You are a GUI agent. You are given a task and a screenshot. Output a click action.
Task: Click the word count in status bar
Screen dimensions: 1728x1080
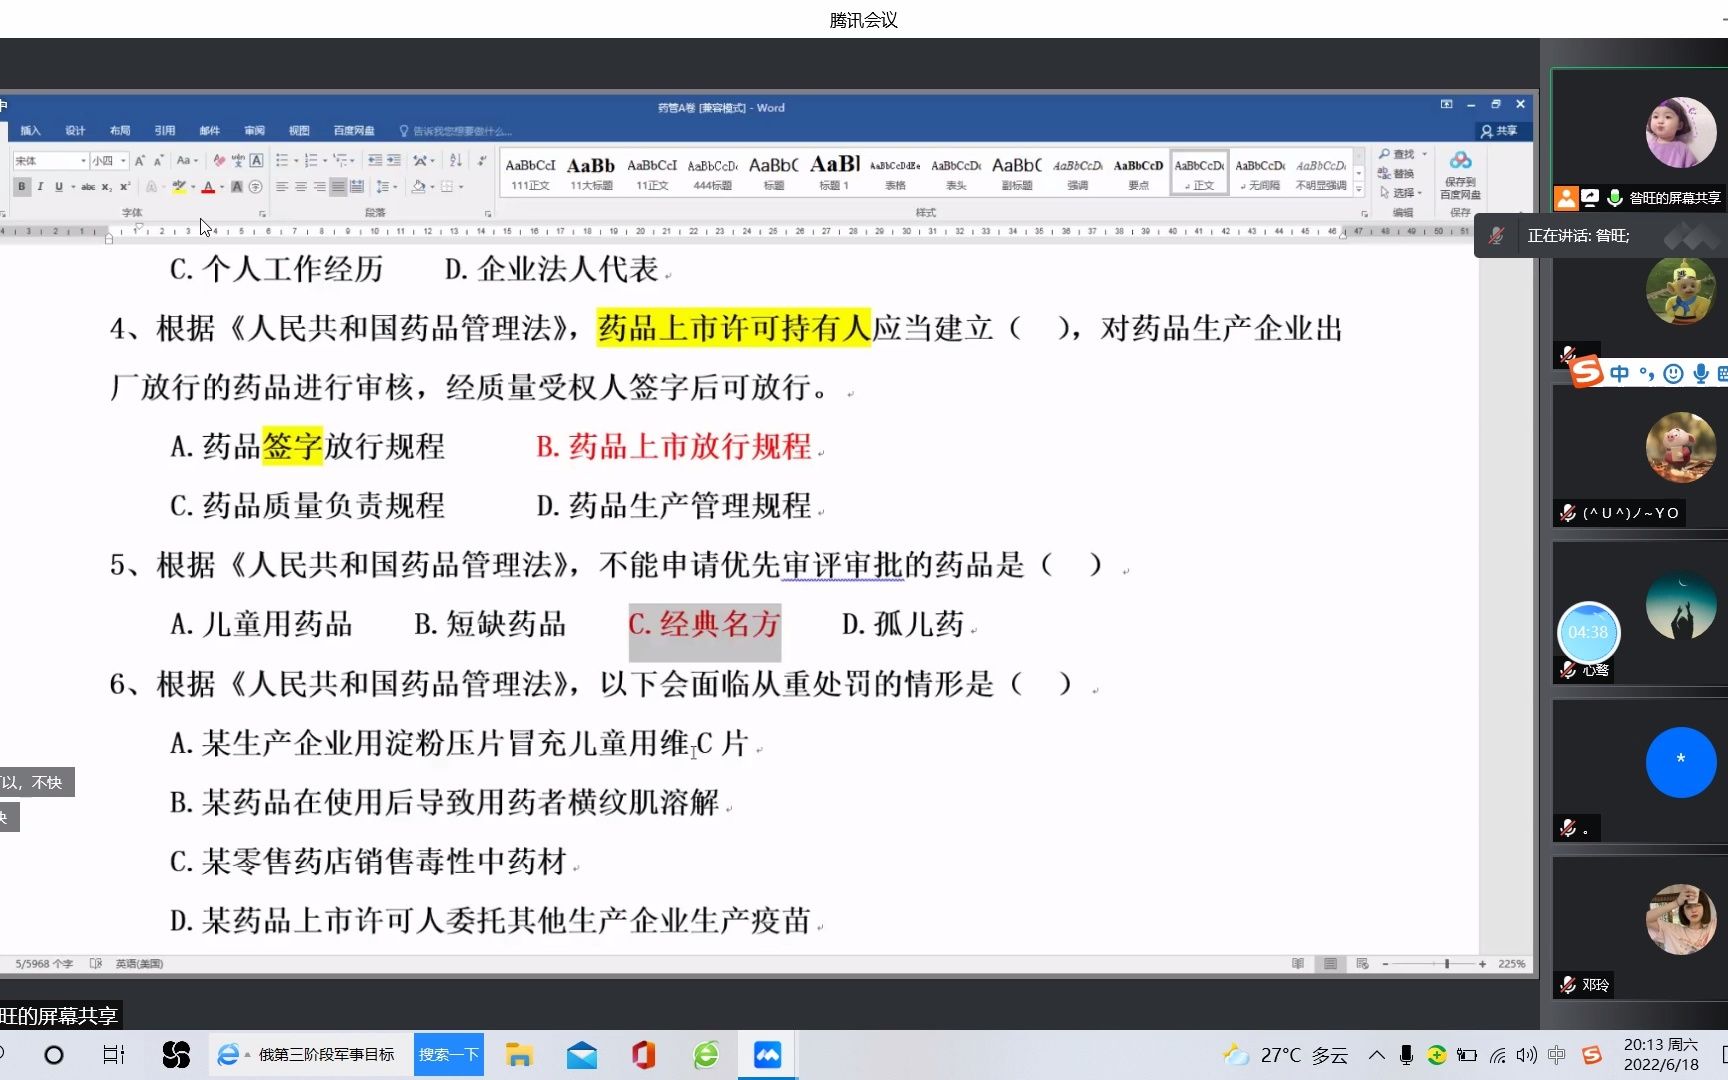pos(43,964)
